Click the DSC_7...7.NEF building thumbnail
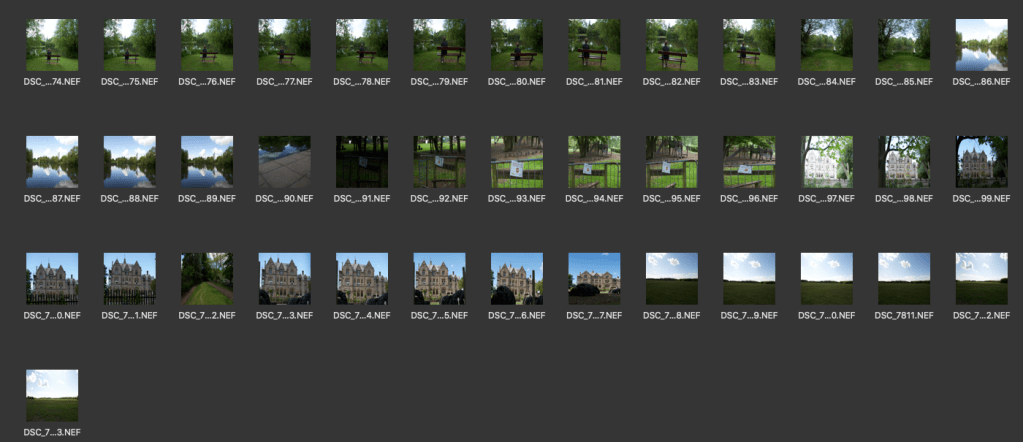Image resolution: width=1023 pixels, height=442 pixels. click(594, 278)
